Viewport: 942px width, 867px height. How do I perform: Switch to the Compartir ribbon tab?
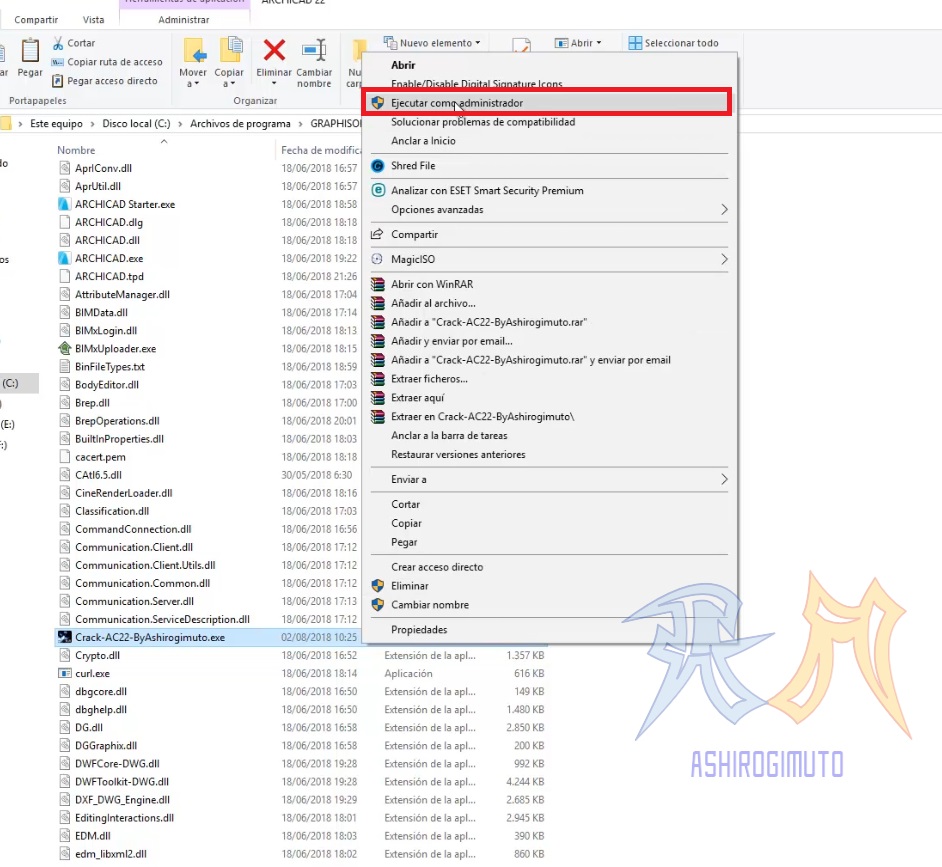36,20
